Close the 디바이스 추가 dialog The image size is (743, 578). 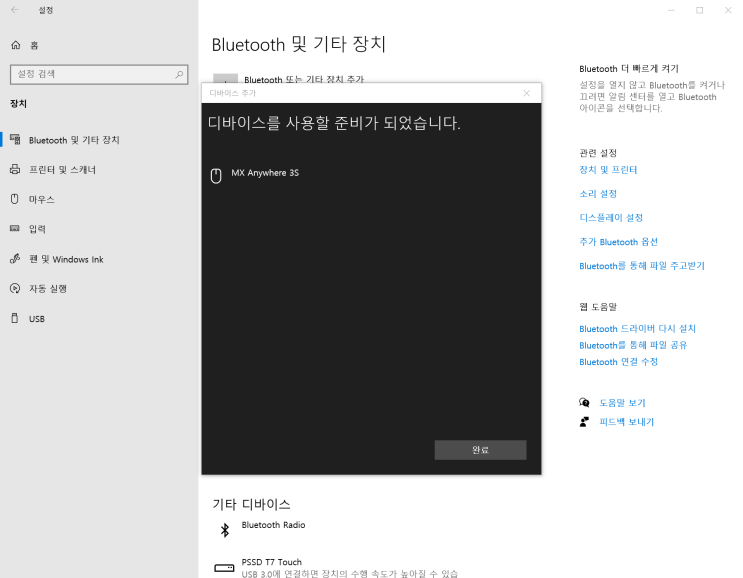tap(526, 93)
